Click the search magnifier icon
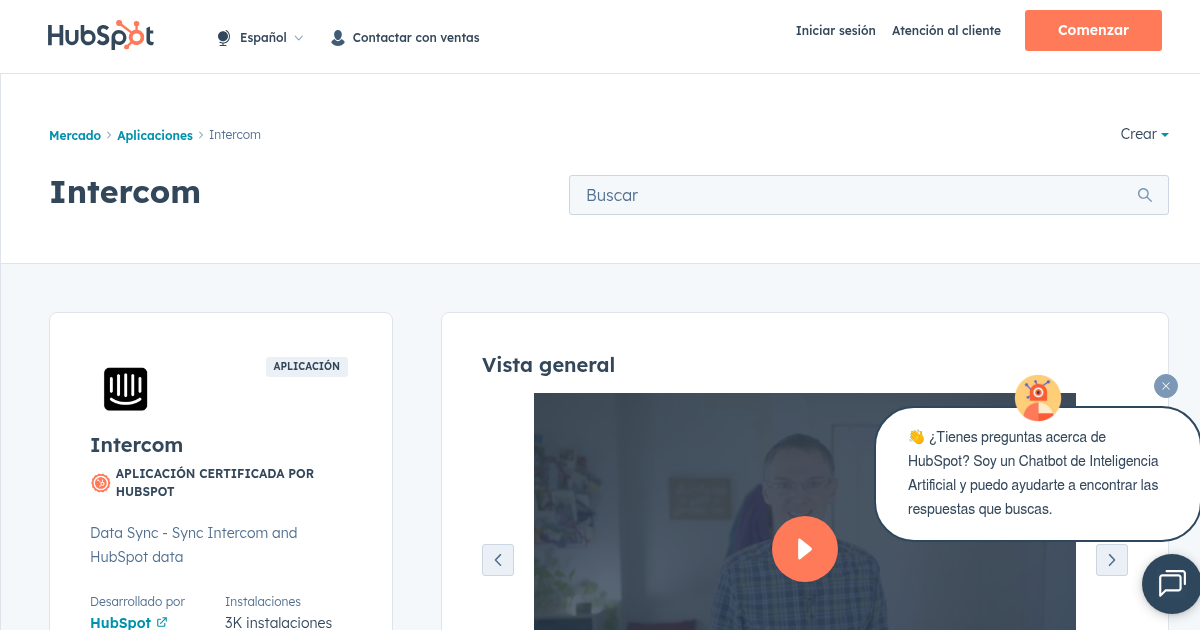 [x=1144, y=195]
